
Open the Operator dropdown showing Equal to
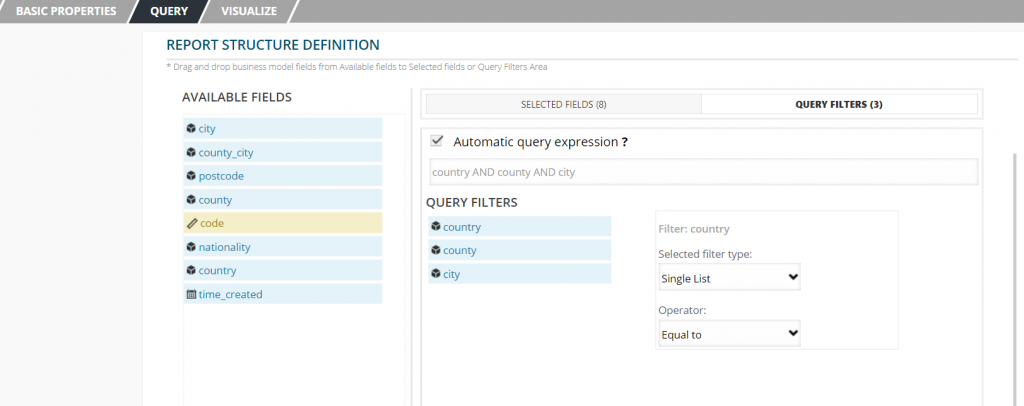point(729,334)
